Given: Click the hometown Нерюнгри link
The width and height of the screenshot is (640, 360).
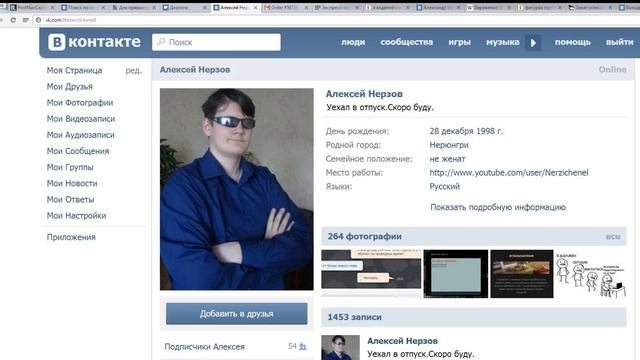Looking at the screenshot, I should coord(449,145).
